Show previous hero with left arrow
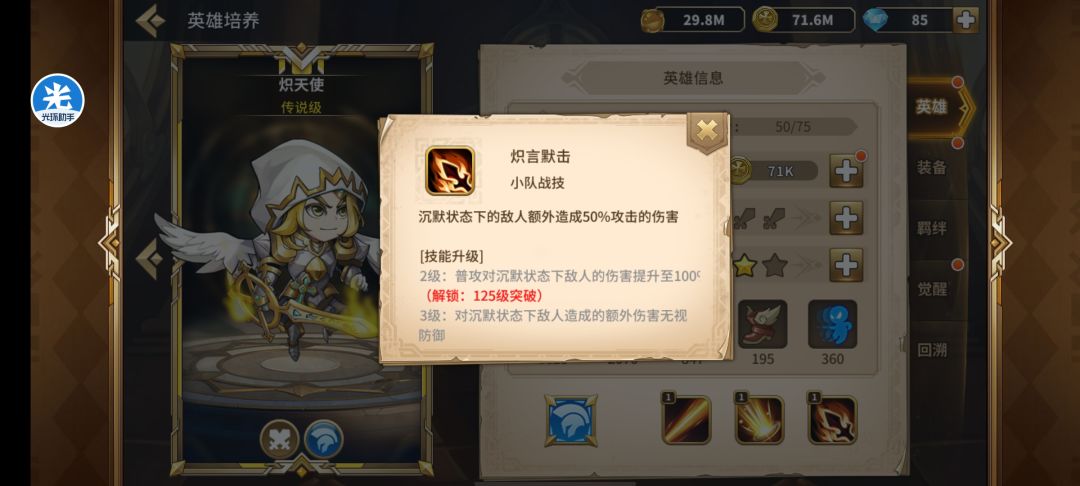Image resolution: width=1080 pixels, height=486 pixels. pos(149,260)
